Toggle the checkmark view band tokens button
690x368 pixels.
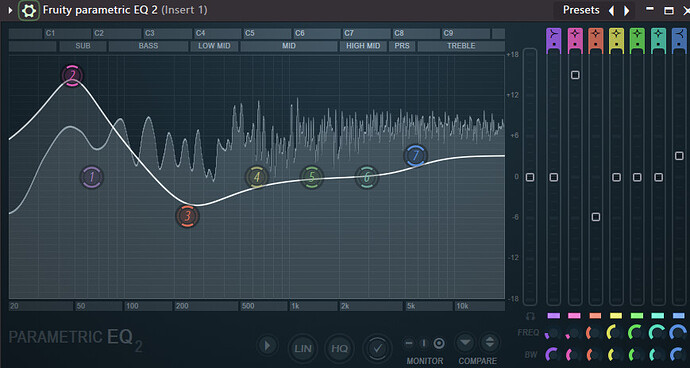coord(377,349)
